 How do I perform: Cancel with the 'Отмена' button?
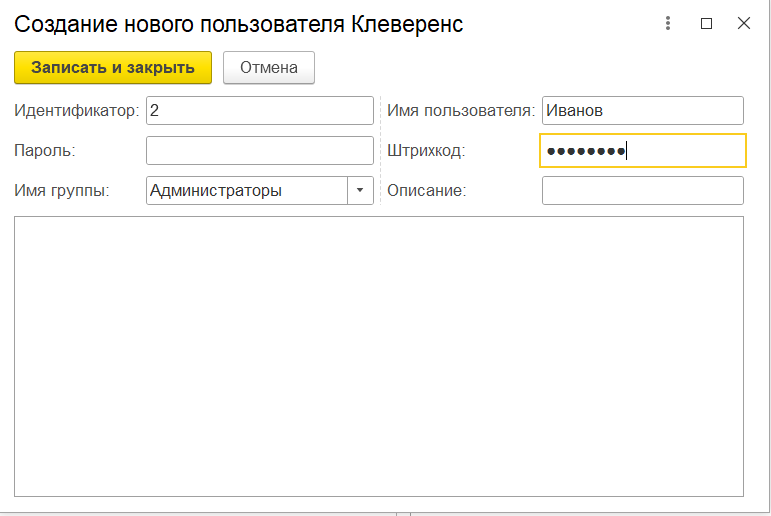pos(269,67)
